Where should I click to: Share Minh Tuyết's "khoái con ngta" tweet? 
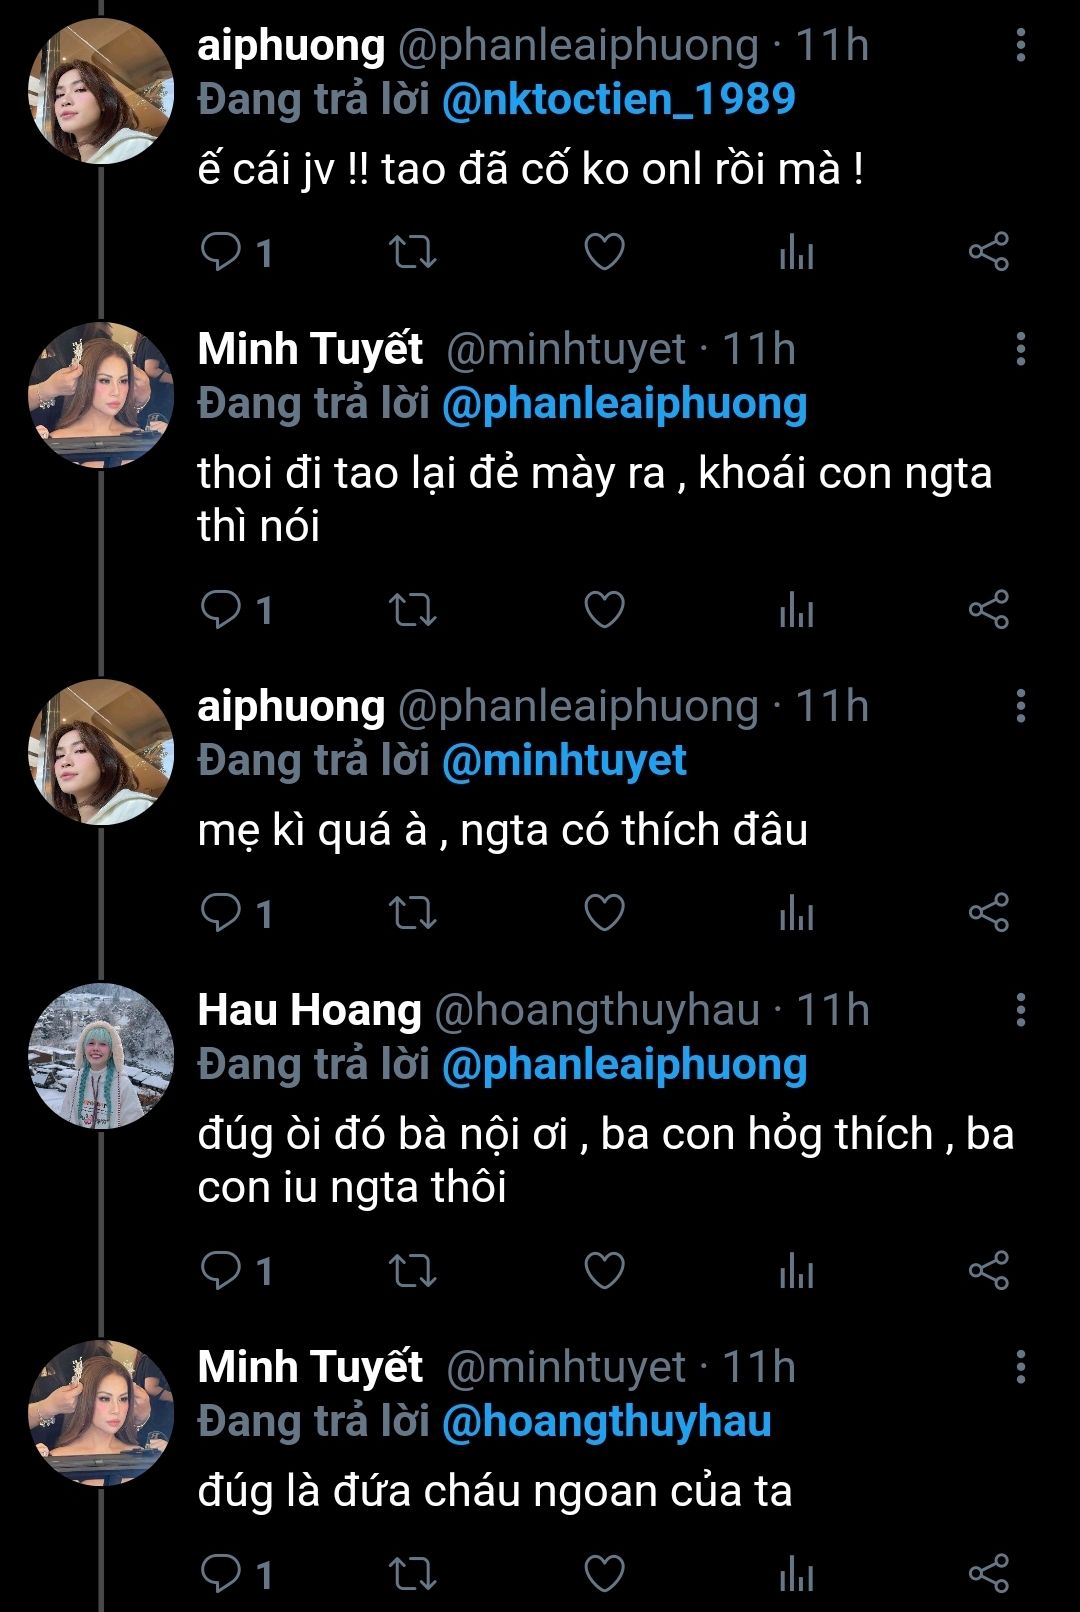click(988, 609)
